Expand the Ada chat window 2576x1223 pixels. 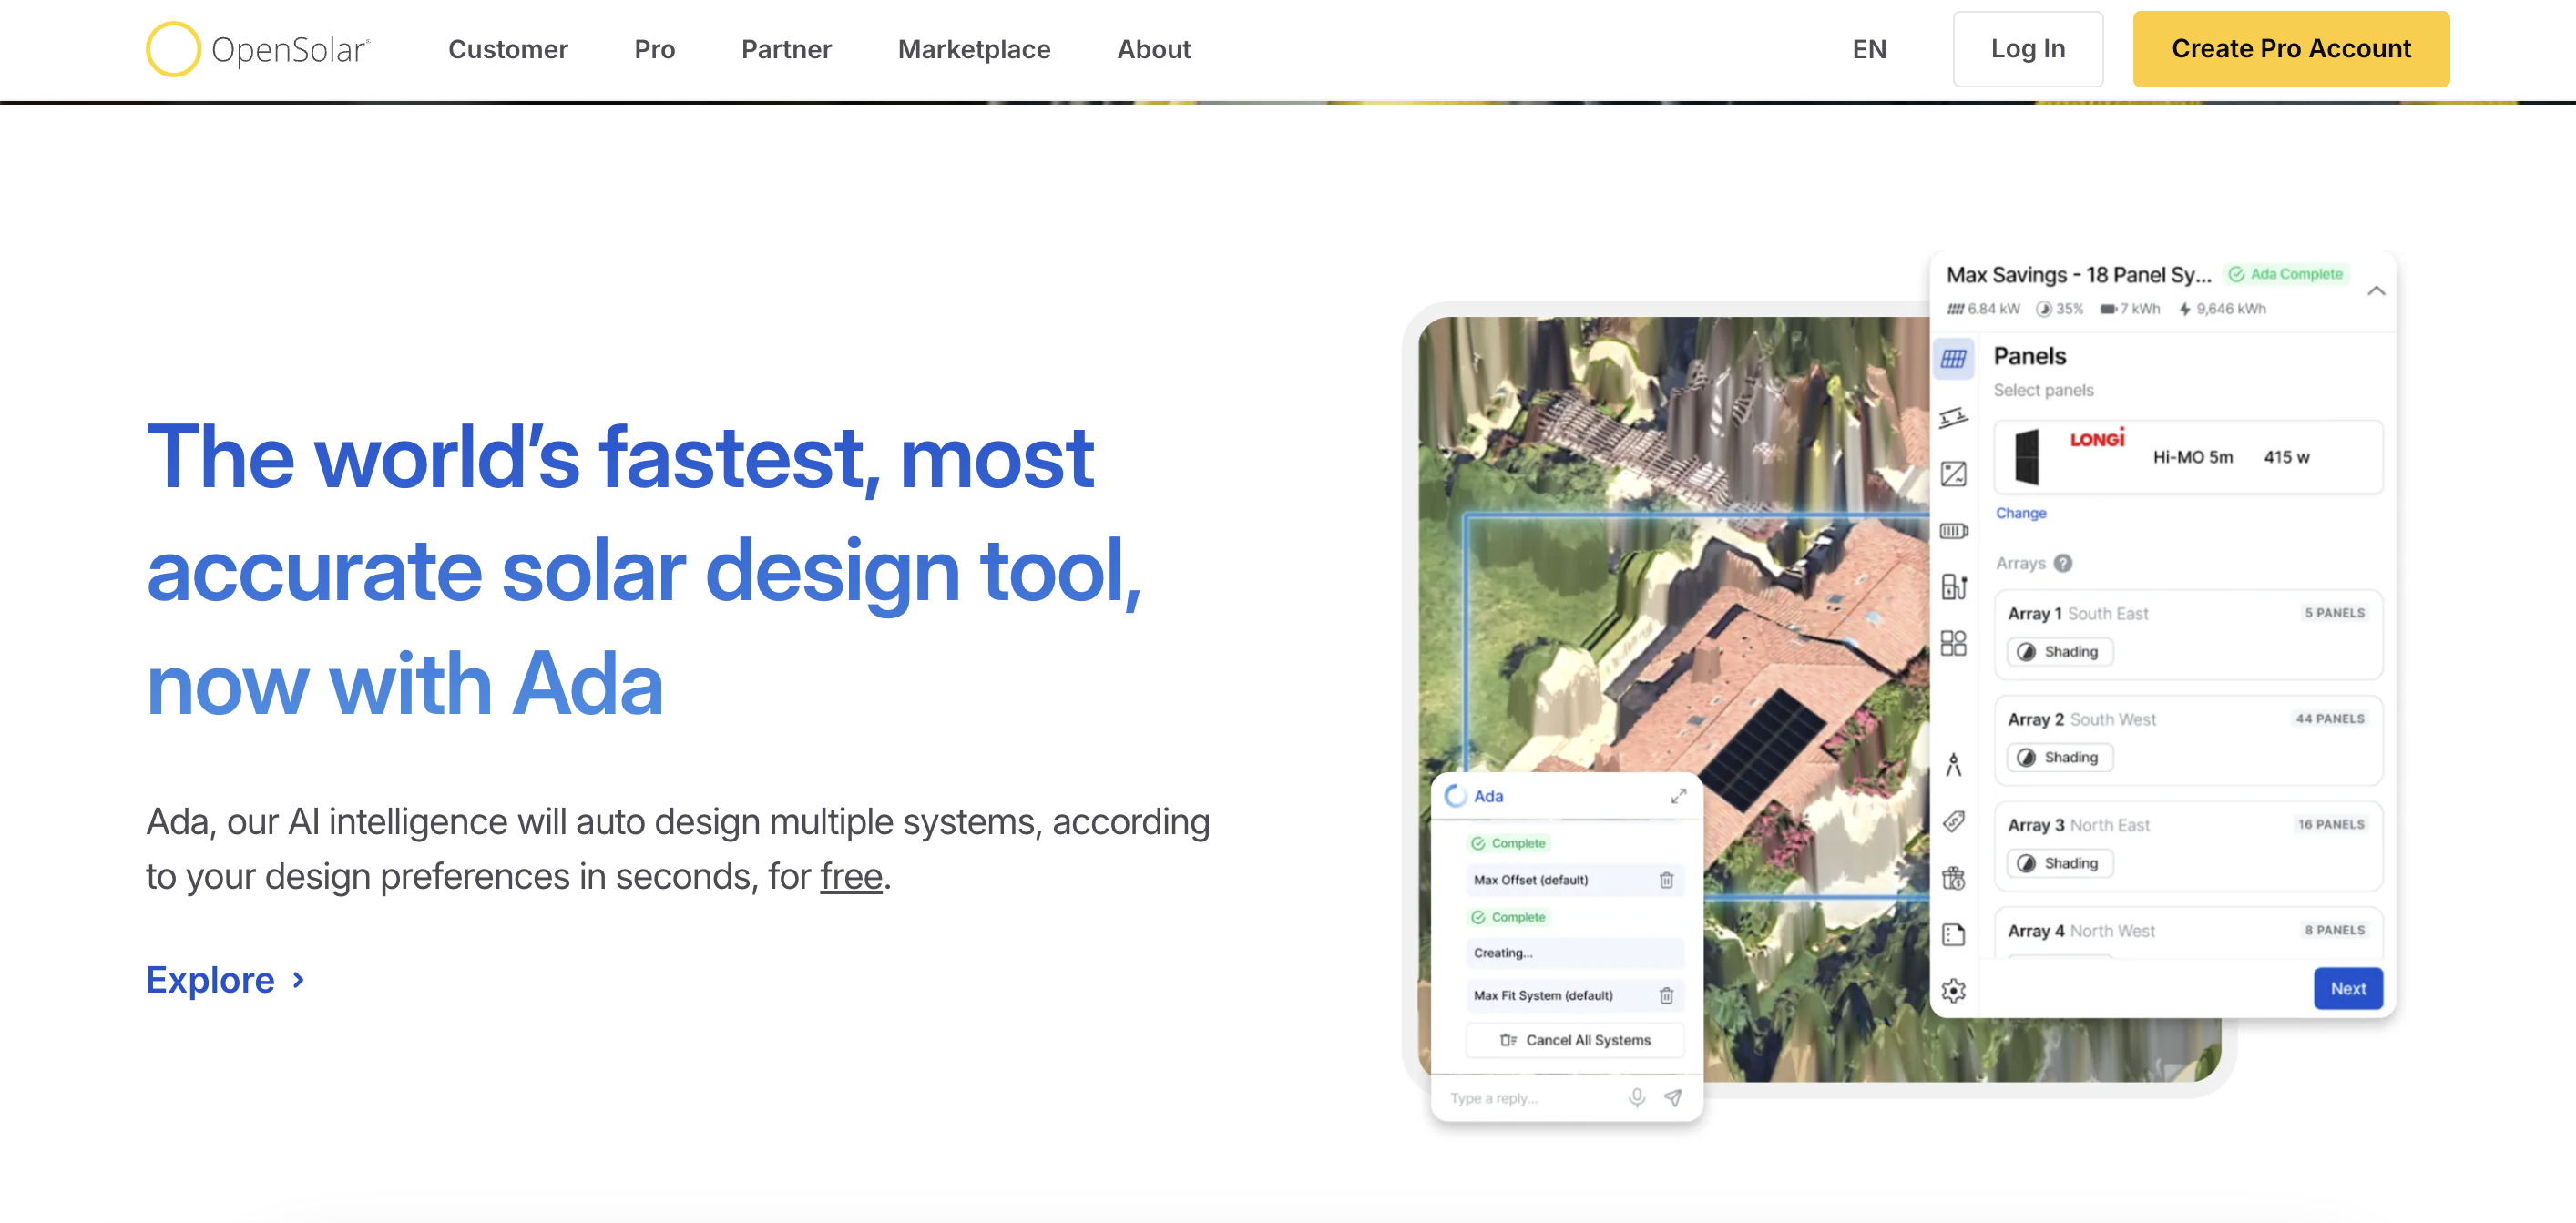(x=1678, y=796)
